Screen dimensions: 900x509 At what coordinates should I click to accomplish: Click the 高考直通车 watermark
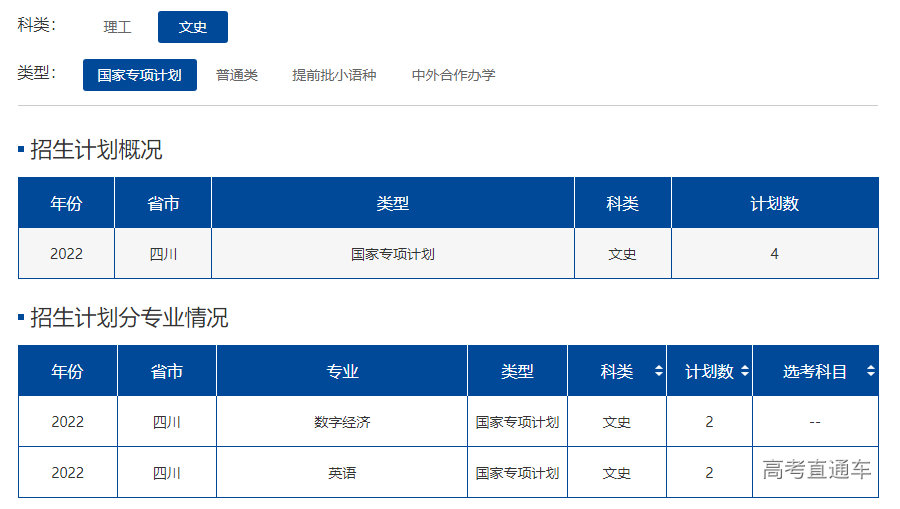pos(816,470)
